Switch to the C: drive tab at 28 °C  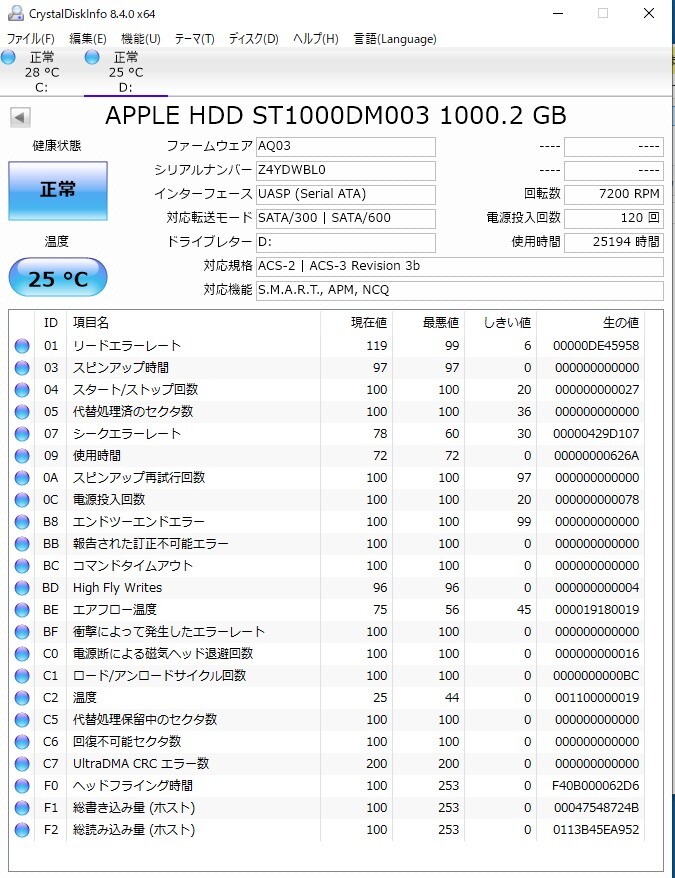(x=42, y=72)
